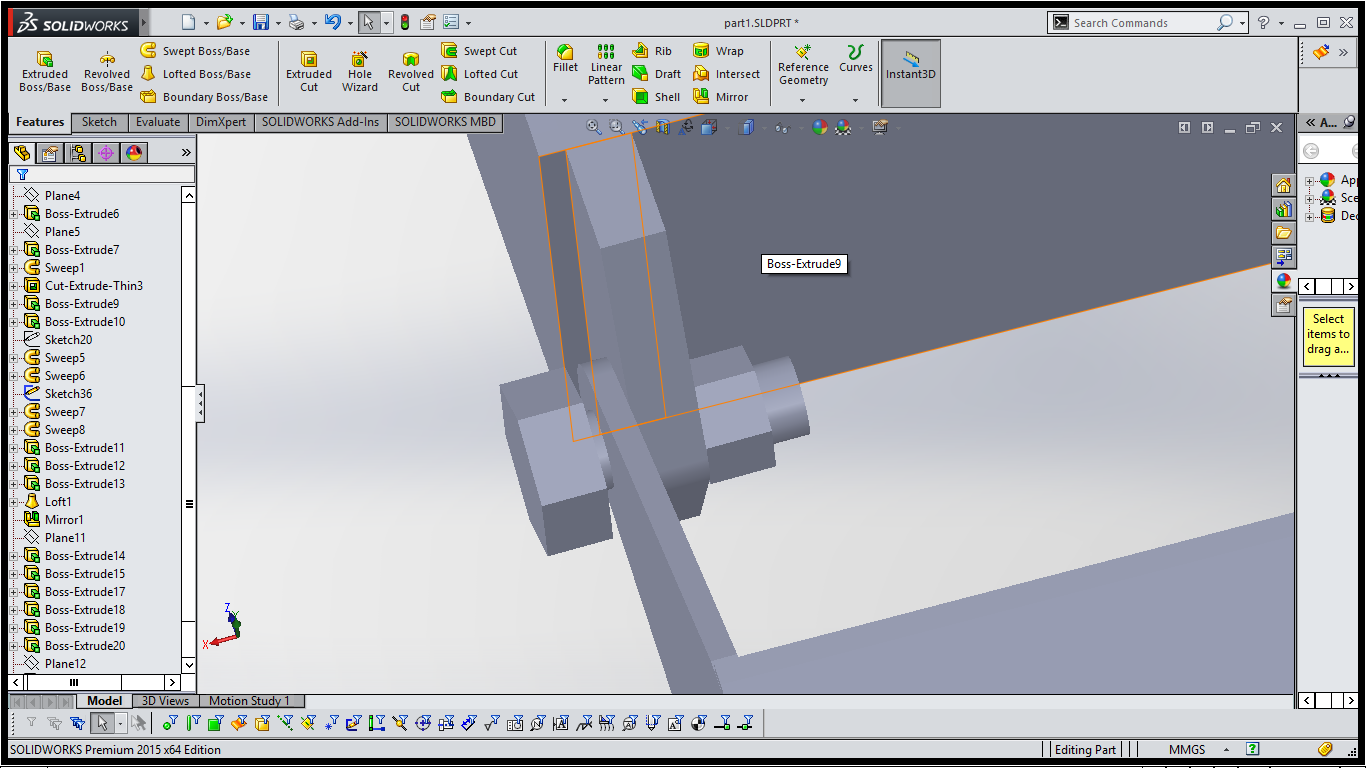This screenshot has height=768, width=1366.
Task: Expand the Loft1 tree node
Action: tap(15, 502)
